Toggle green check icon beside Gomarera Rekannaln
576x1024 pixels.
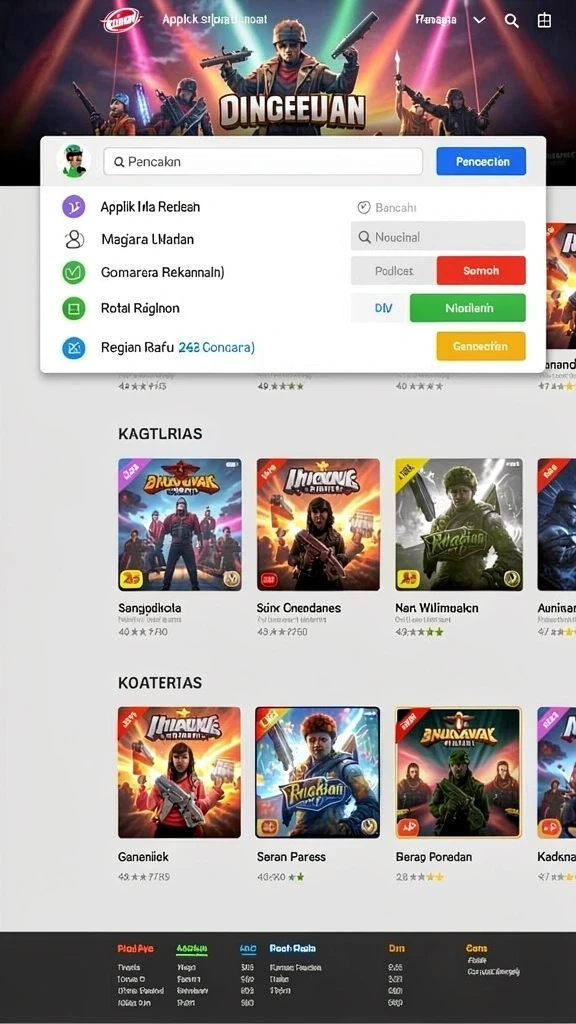coord(74,272)
